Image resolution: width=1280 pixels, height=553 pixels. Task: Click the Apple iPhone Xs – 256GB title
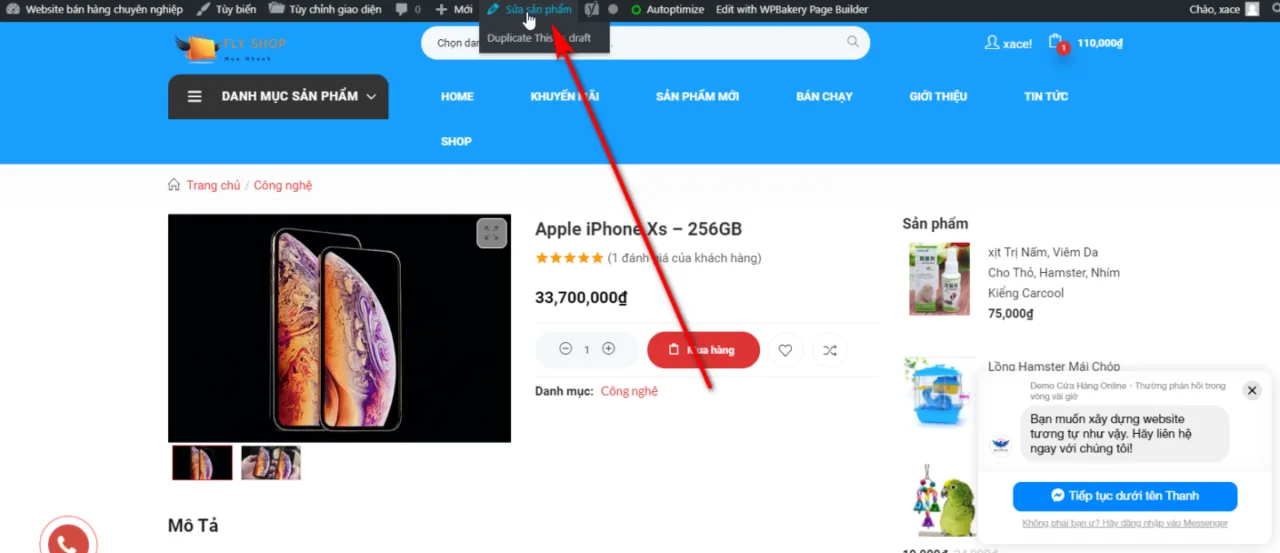638,229
